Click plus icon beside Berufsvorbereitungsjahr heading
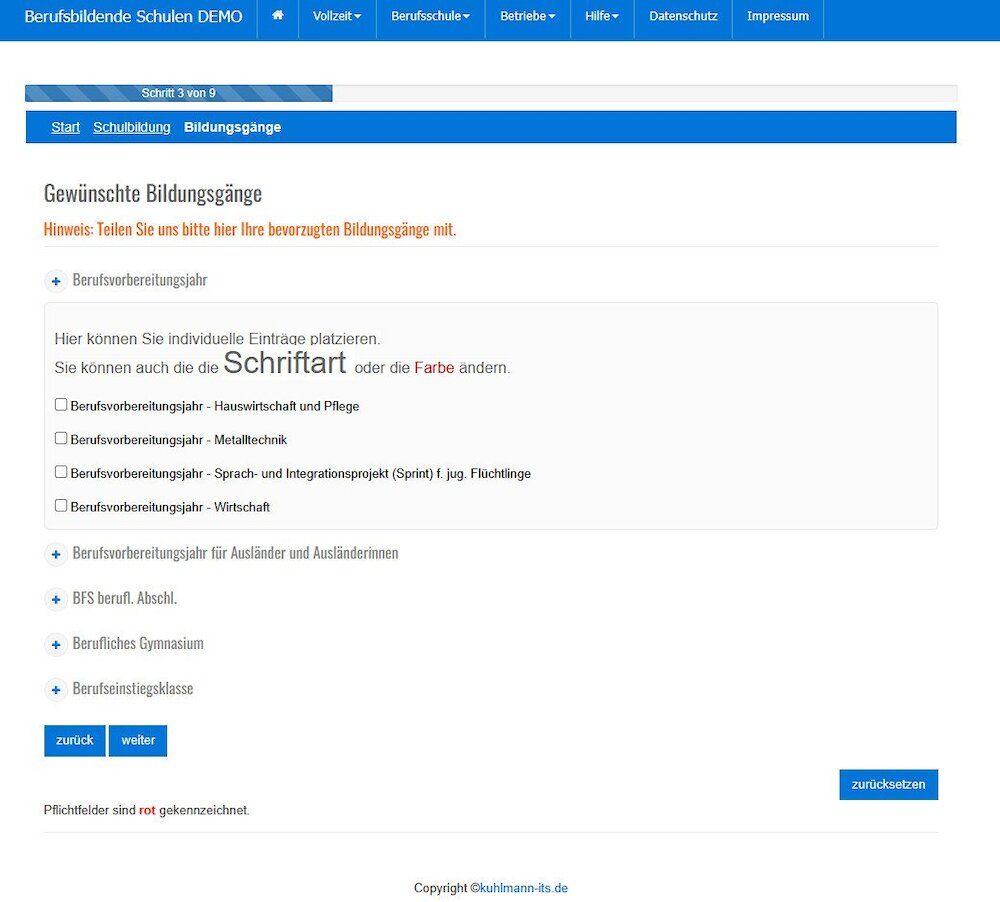Image resolution: width=1000 pixels, height=902 pixels. pos(56,282)
